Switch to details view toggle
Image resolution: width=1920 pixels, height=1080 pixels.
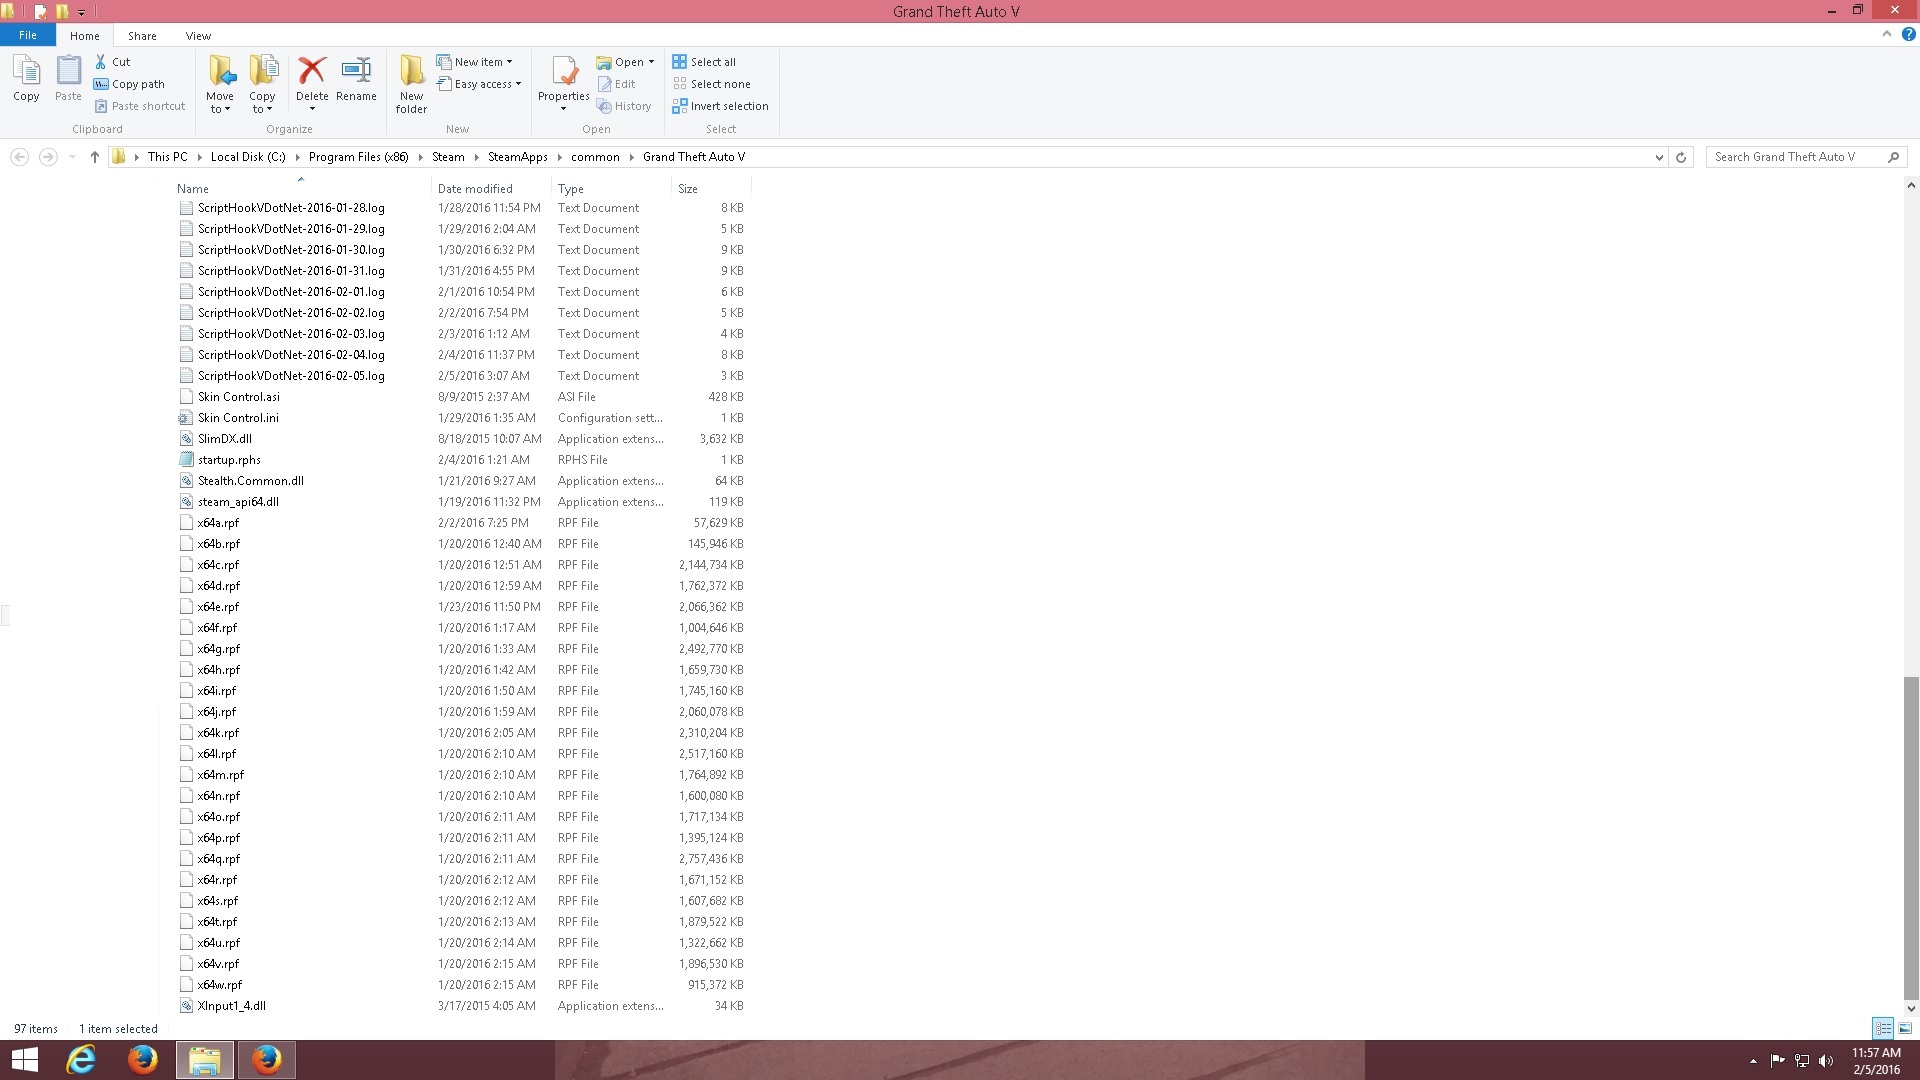pyautogui.click(x=1883, y=1028)
